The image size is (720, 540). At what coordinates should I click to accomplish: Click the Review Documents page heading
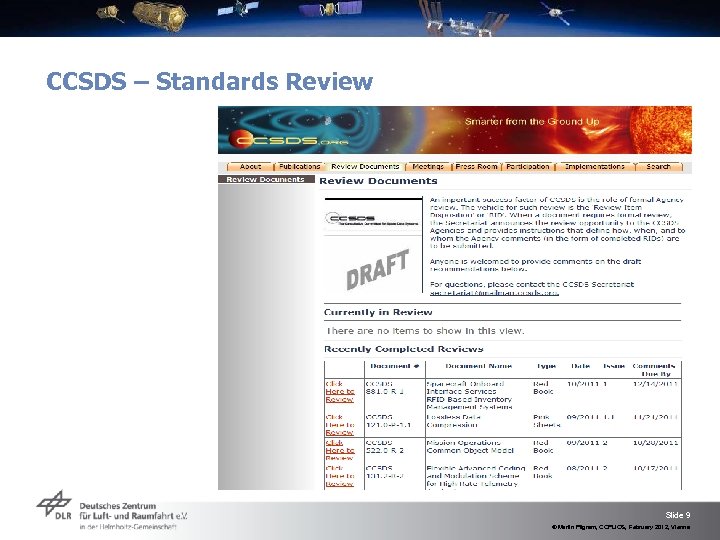coord(378,181)
